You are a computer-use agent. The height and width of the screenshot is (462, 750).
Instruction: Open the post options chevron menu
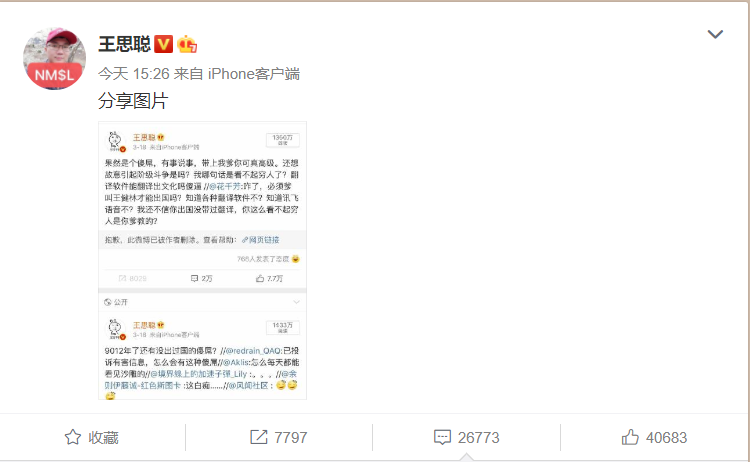pos(715,34)
